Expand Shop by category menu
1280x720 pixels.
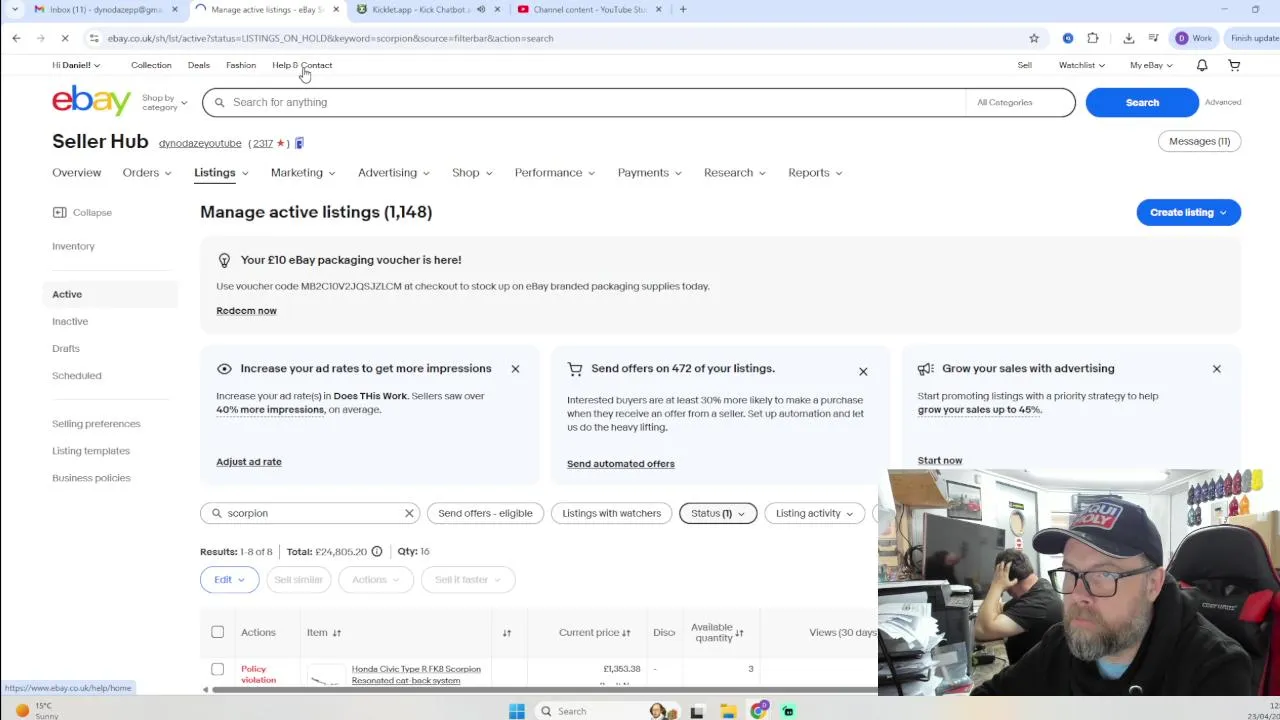164,102
